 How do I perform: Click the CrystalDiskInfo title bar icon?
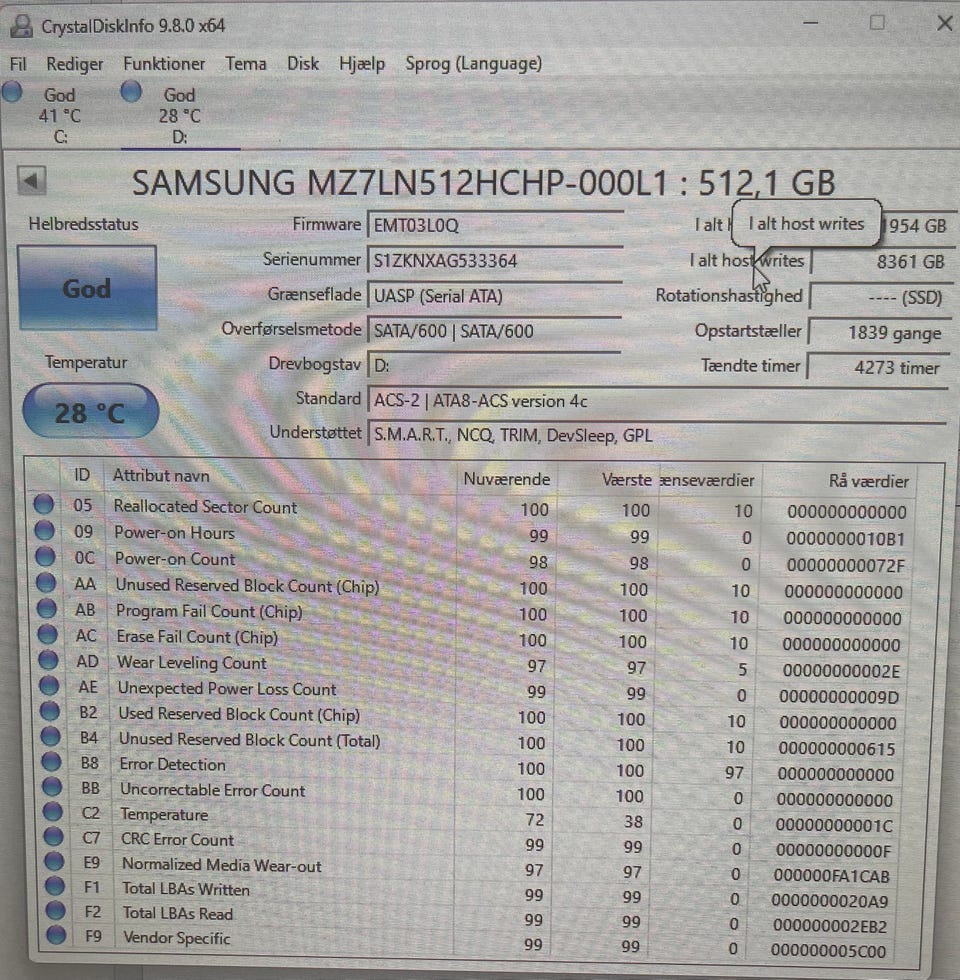click(22, 26)
